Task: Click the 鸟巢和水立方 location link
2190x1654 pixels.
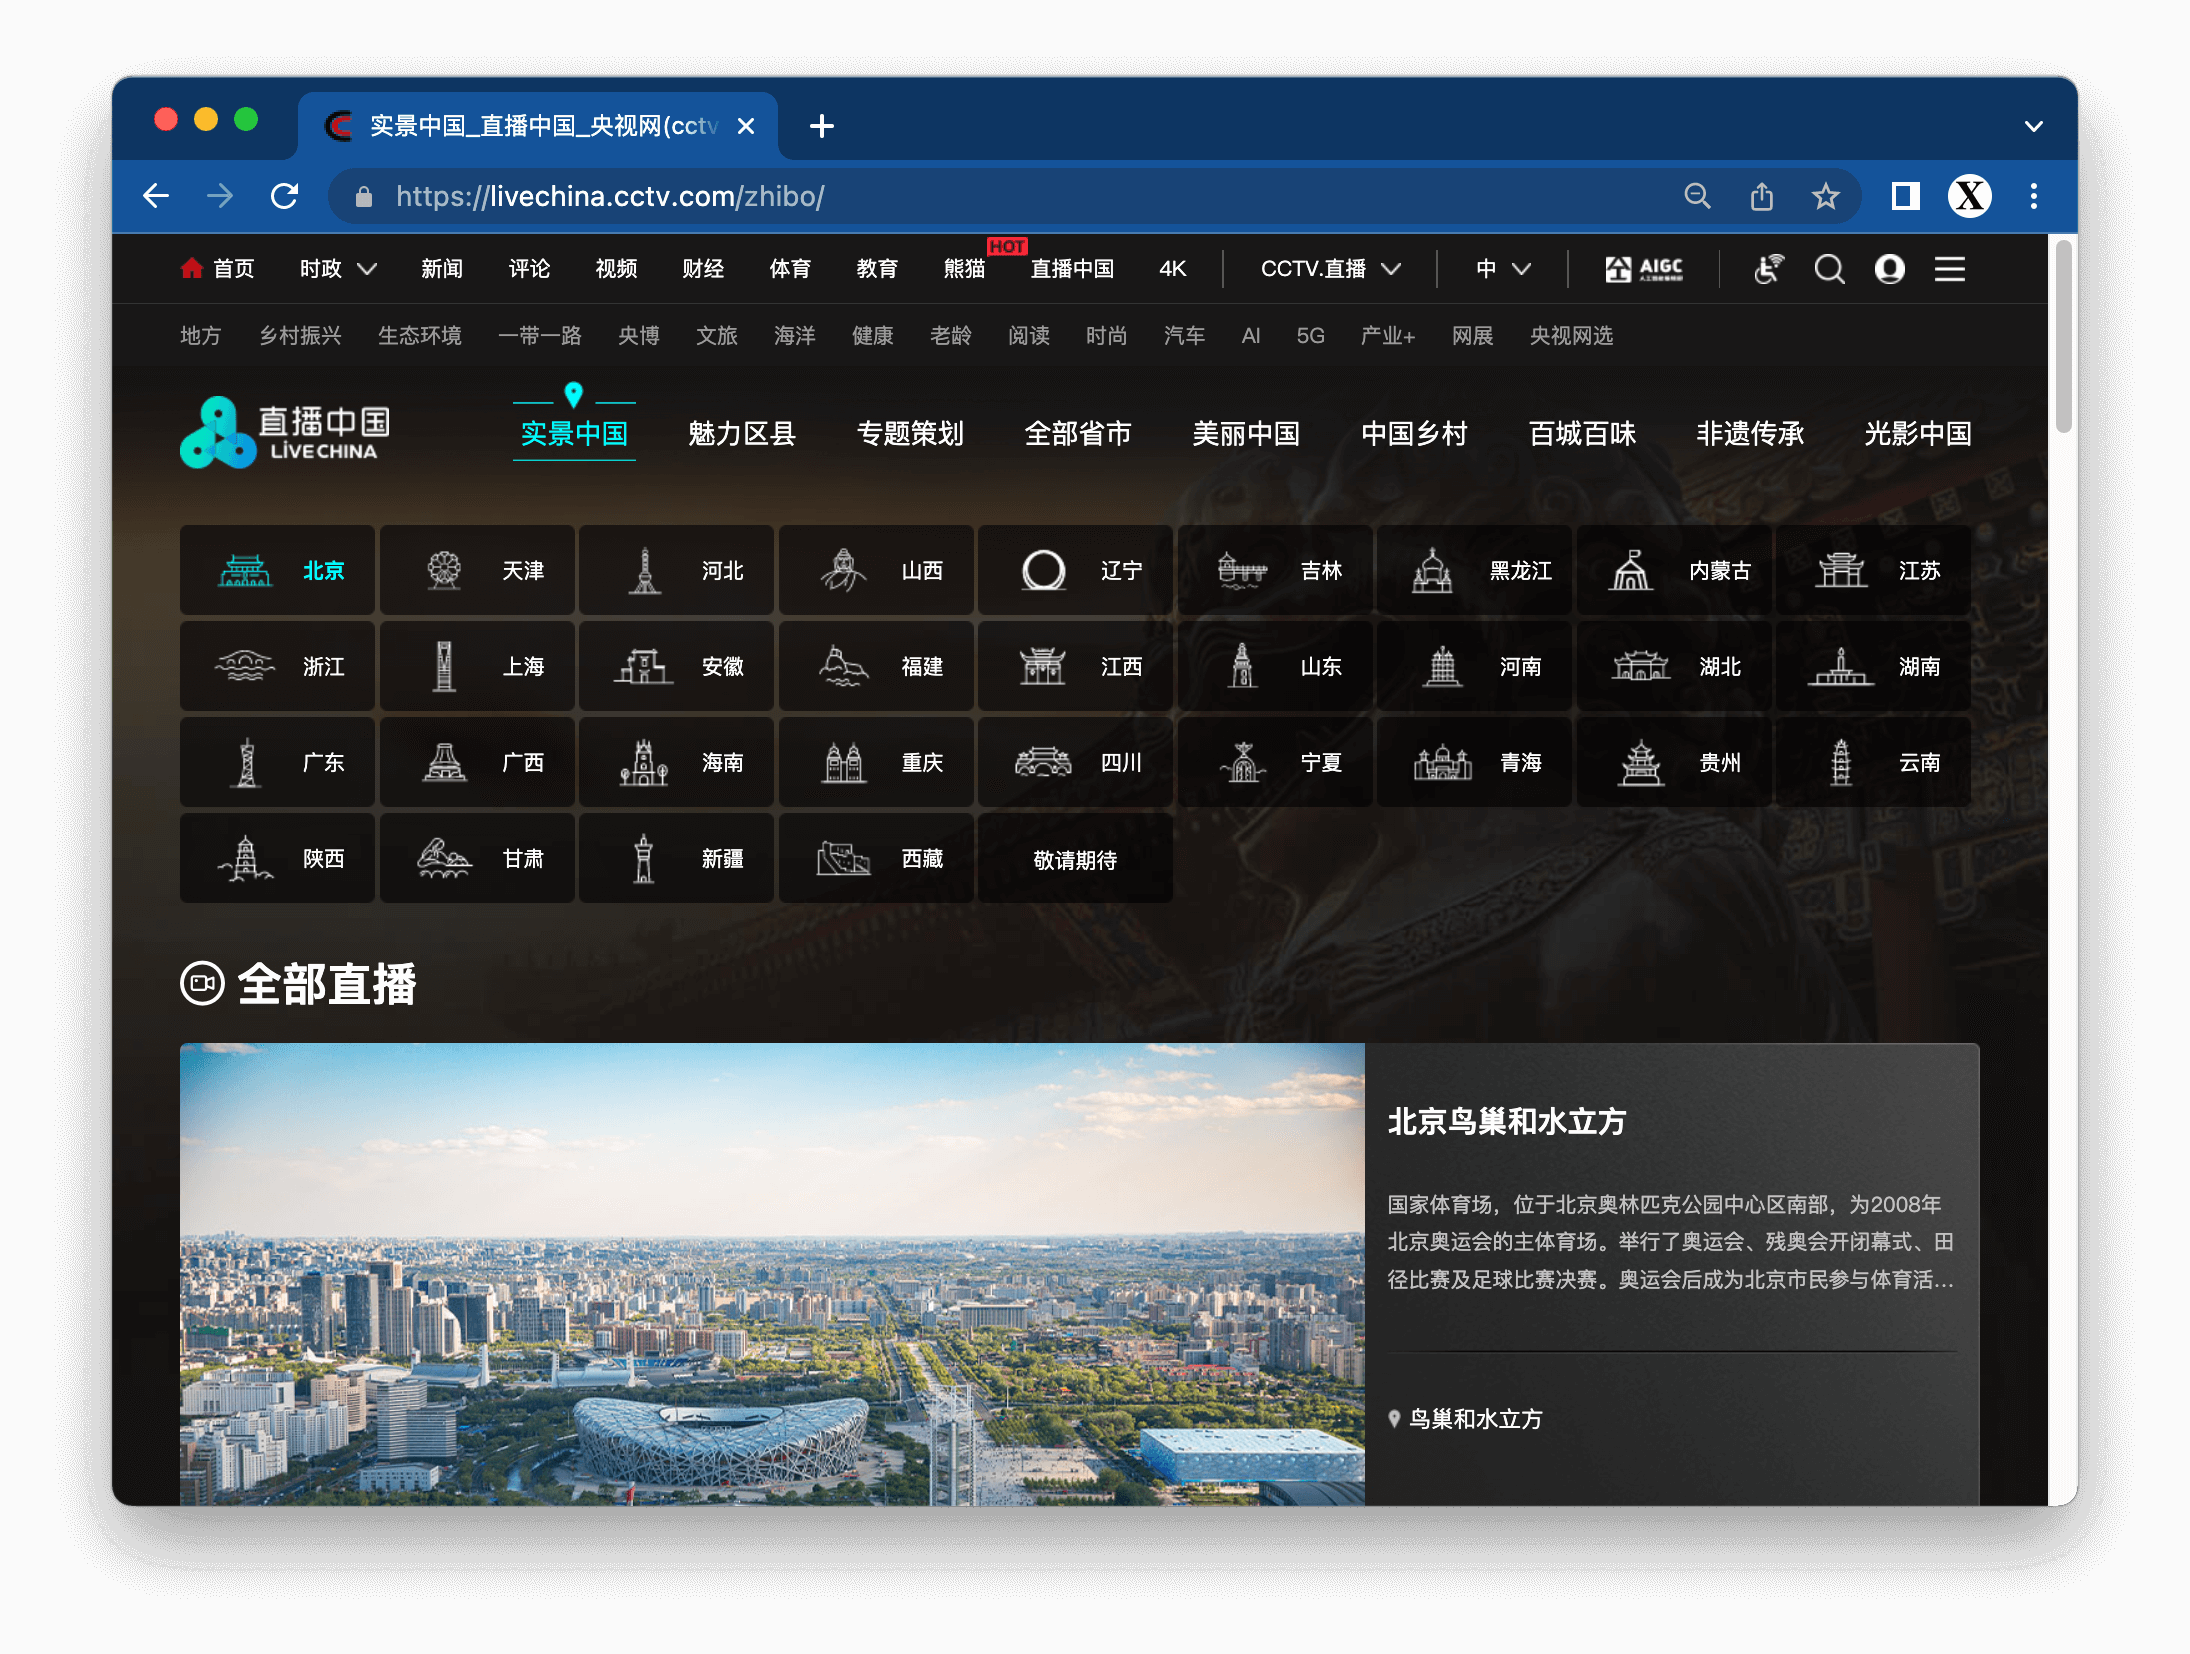Action: [x=1475, y=1419]
